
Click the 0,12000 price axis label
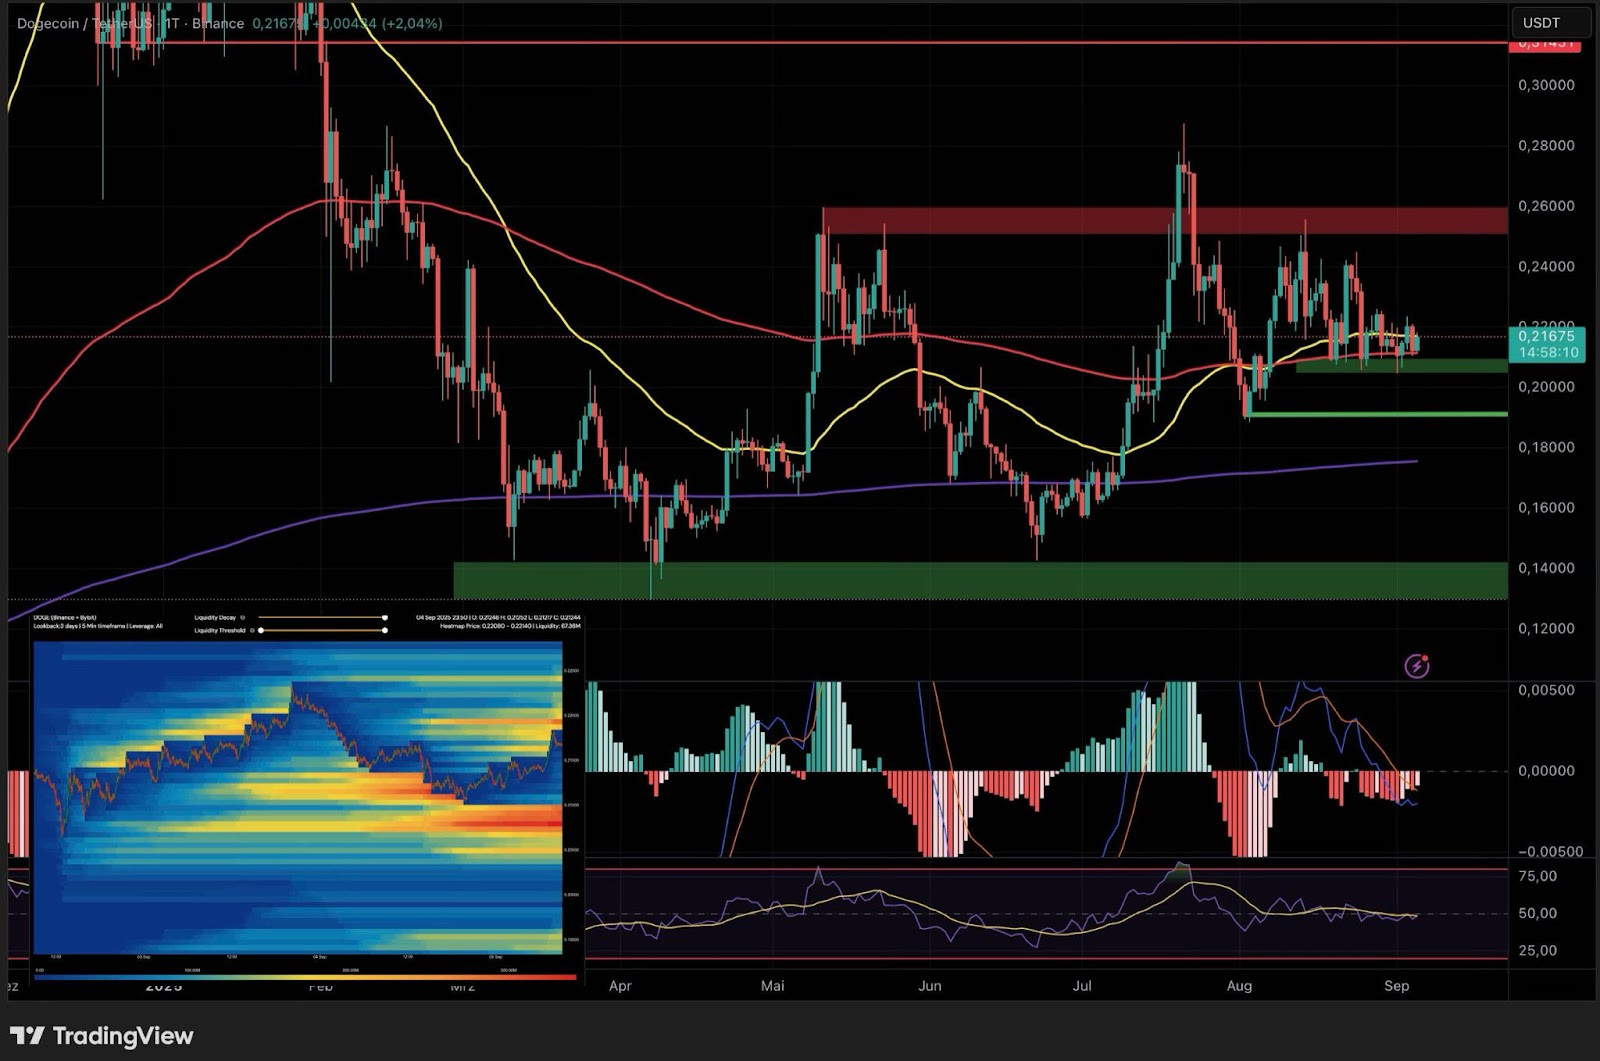pyautogui.click(x=1546, y=628)
